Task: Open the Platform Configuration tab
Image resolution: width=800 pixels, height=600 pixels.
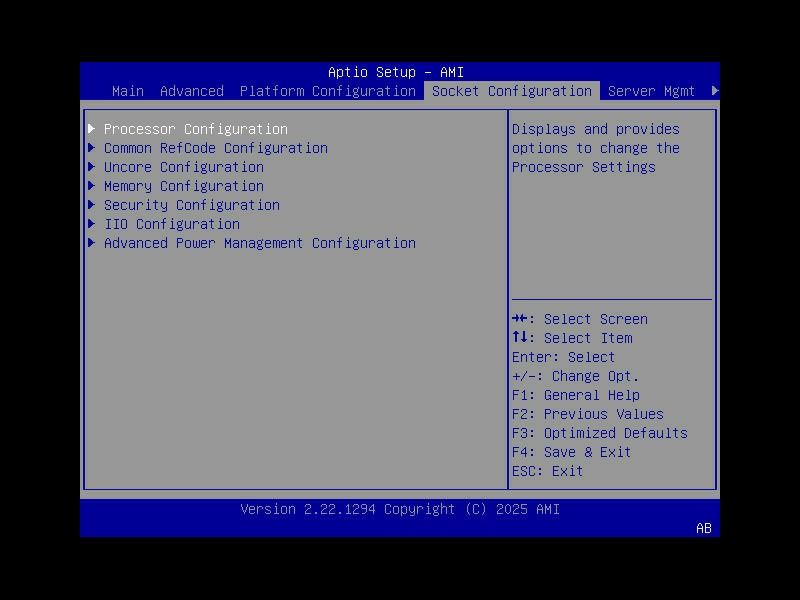Action: click(328, 91)
